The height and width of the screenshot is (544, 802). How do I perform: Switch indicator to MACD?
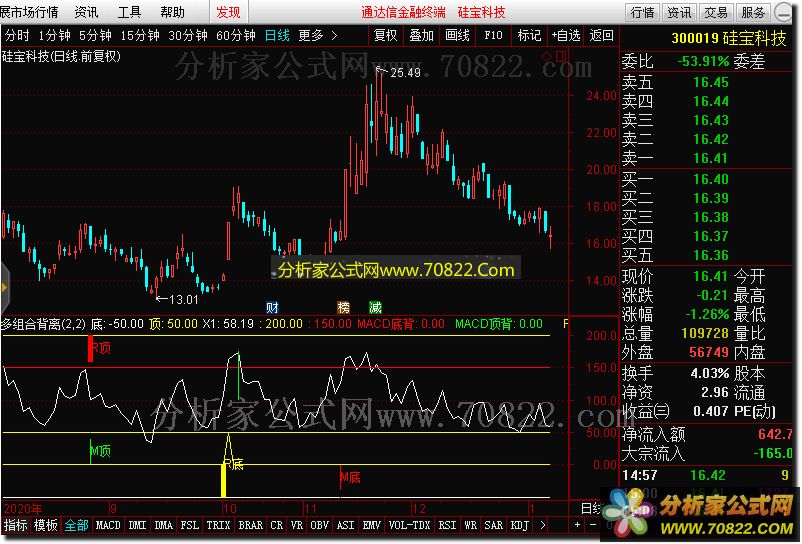(x=108, y=525)
